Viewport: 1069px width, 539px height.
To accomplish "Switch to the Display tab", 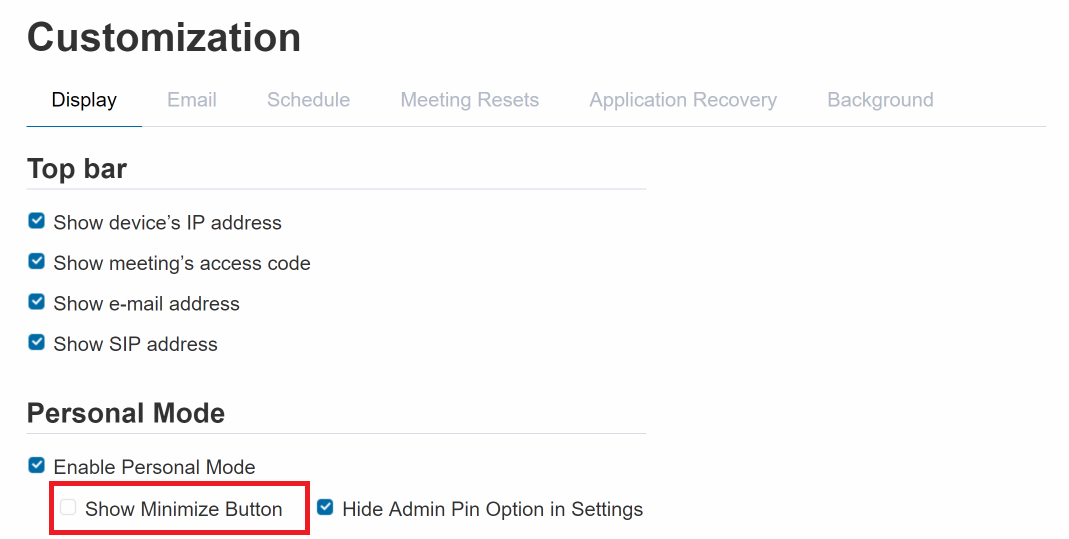I will point(84,100).
